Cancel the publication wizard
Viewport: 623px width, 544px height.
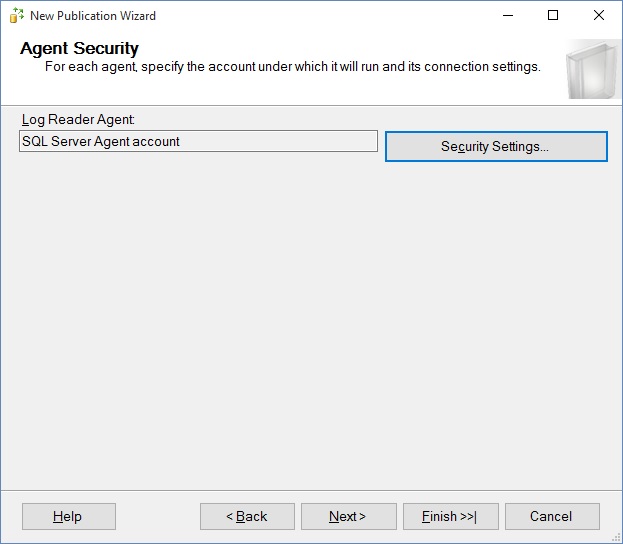552,516
